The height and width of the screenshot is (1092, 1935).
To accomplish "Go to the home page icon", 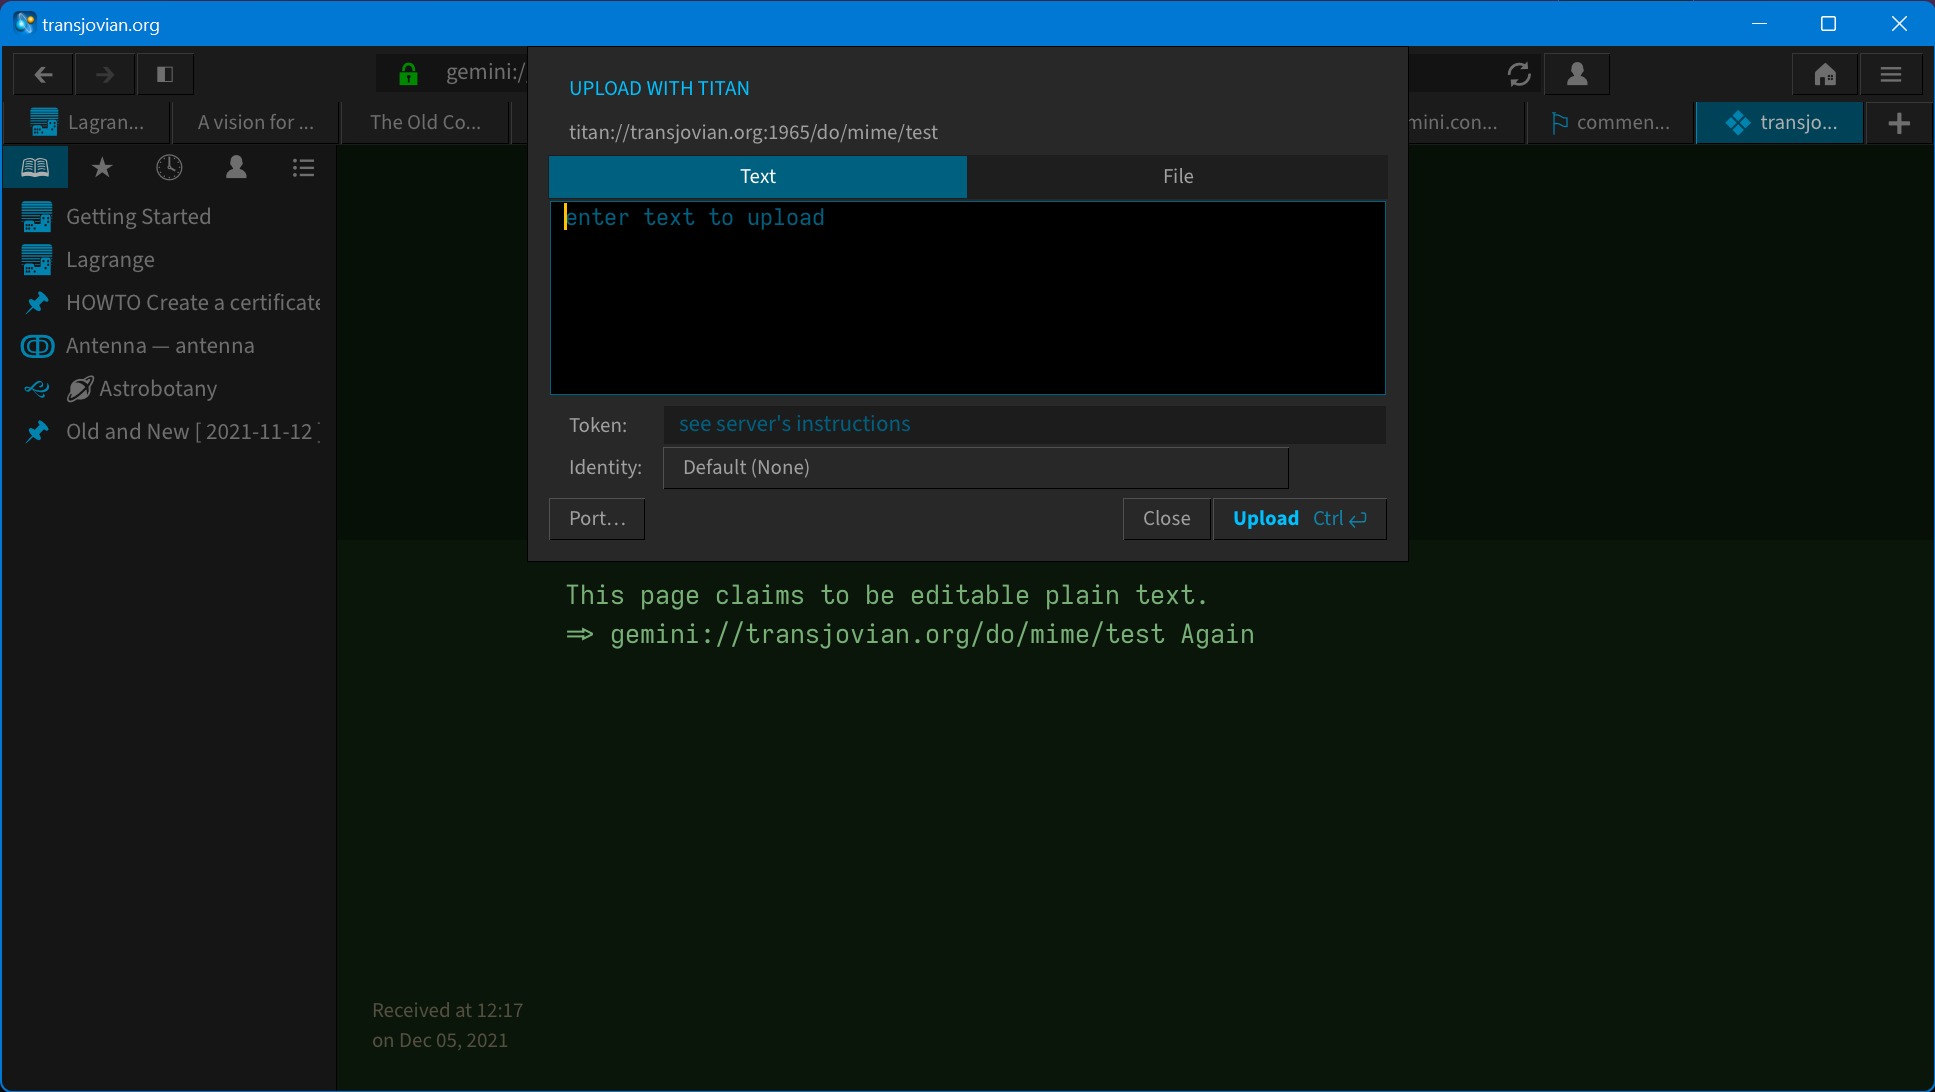I will click(x=1825, y=74).
